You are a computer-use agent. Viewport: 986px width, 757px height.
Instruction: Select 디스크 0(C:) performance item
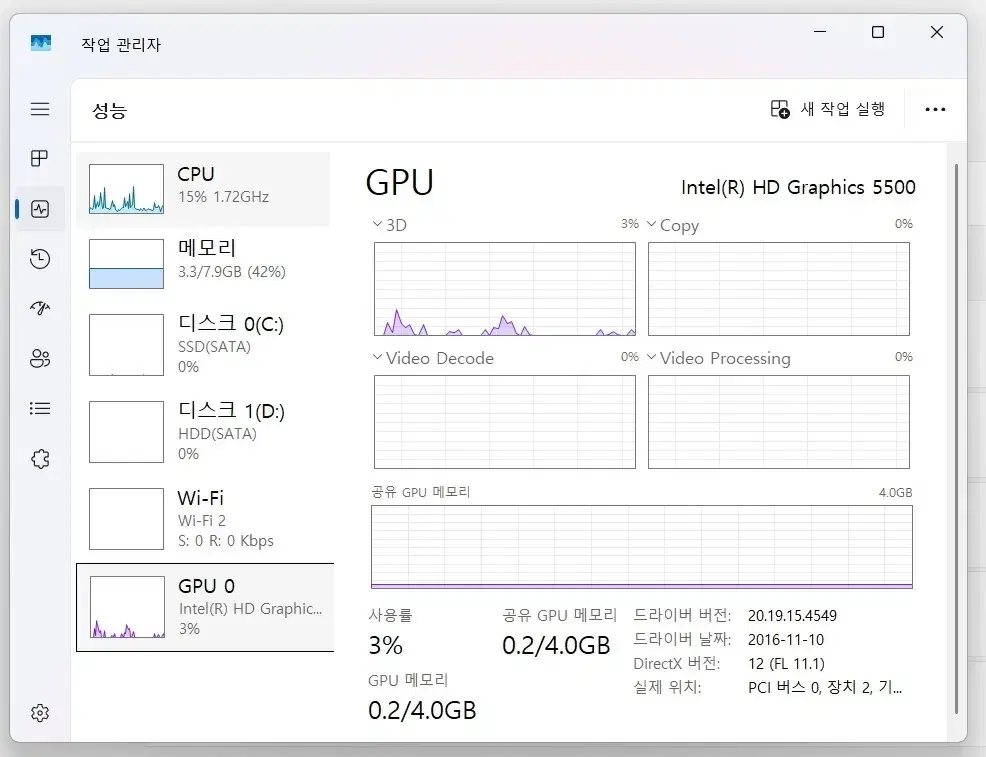pyautogui.click(x=203, y=345)
